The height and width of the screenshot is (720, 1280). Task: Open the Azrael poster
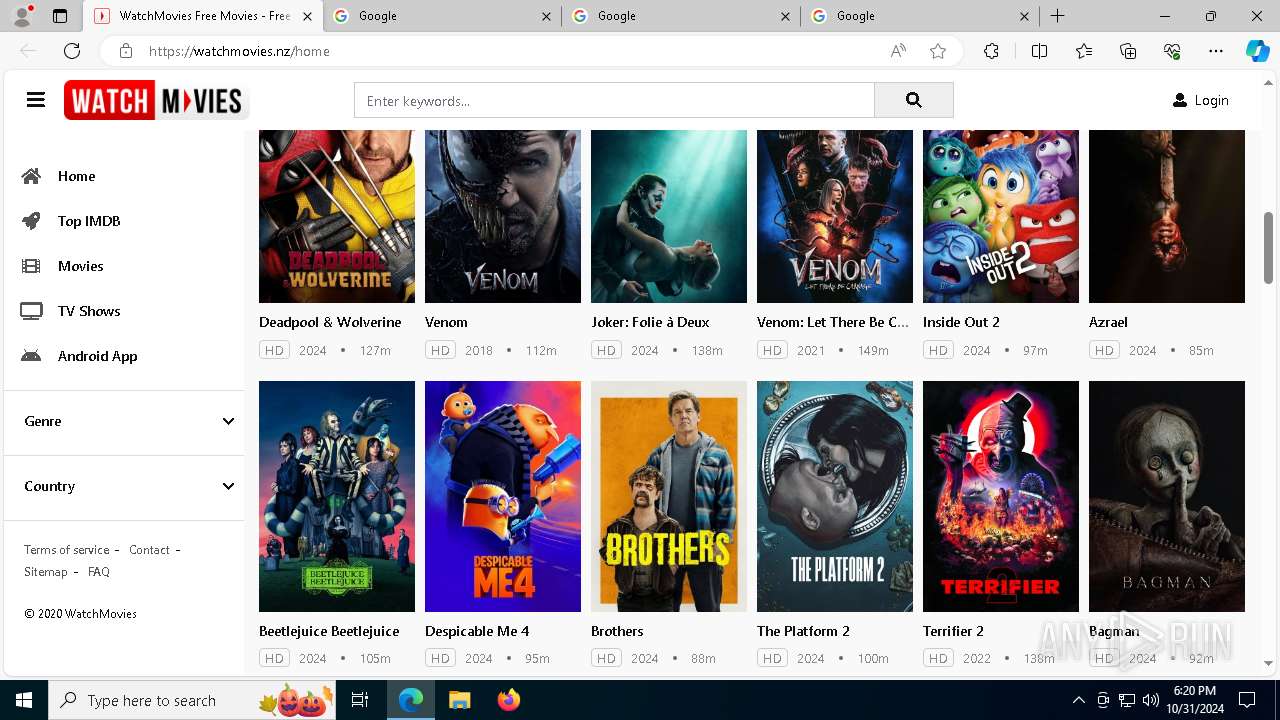(x=1167, y=216)
